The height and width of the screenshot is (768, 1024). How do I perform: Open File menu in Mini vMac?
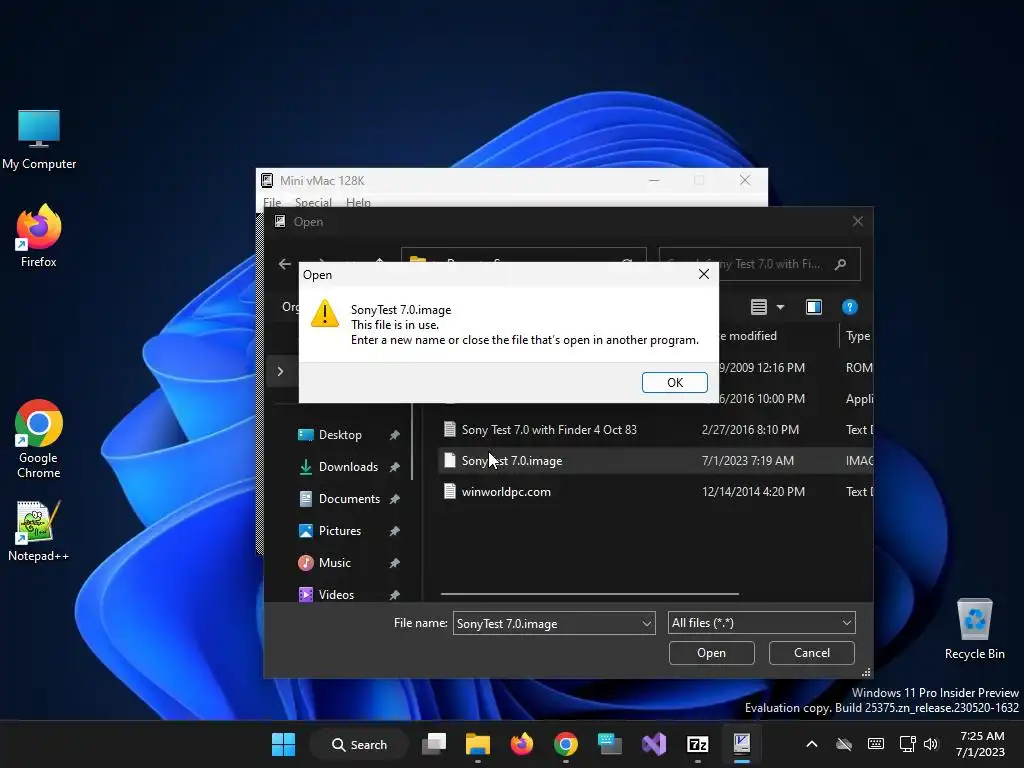272,202
